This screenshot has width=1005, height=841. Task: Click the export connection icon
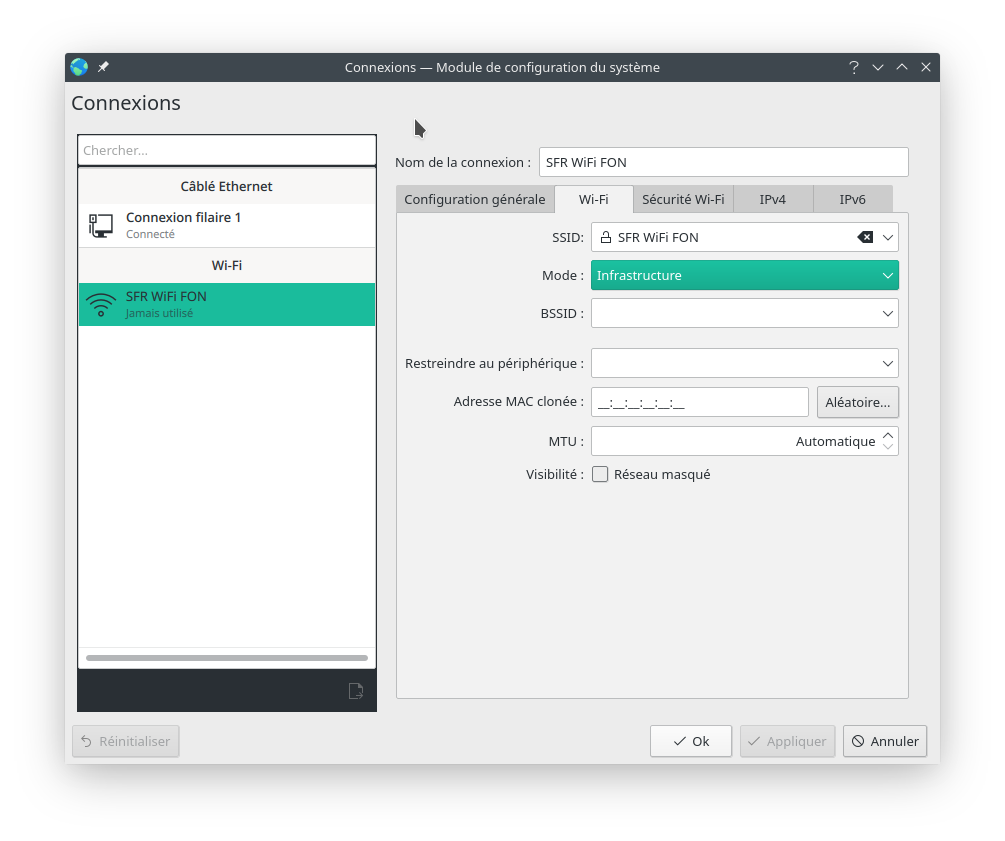click(x=355, y=691)
